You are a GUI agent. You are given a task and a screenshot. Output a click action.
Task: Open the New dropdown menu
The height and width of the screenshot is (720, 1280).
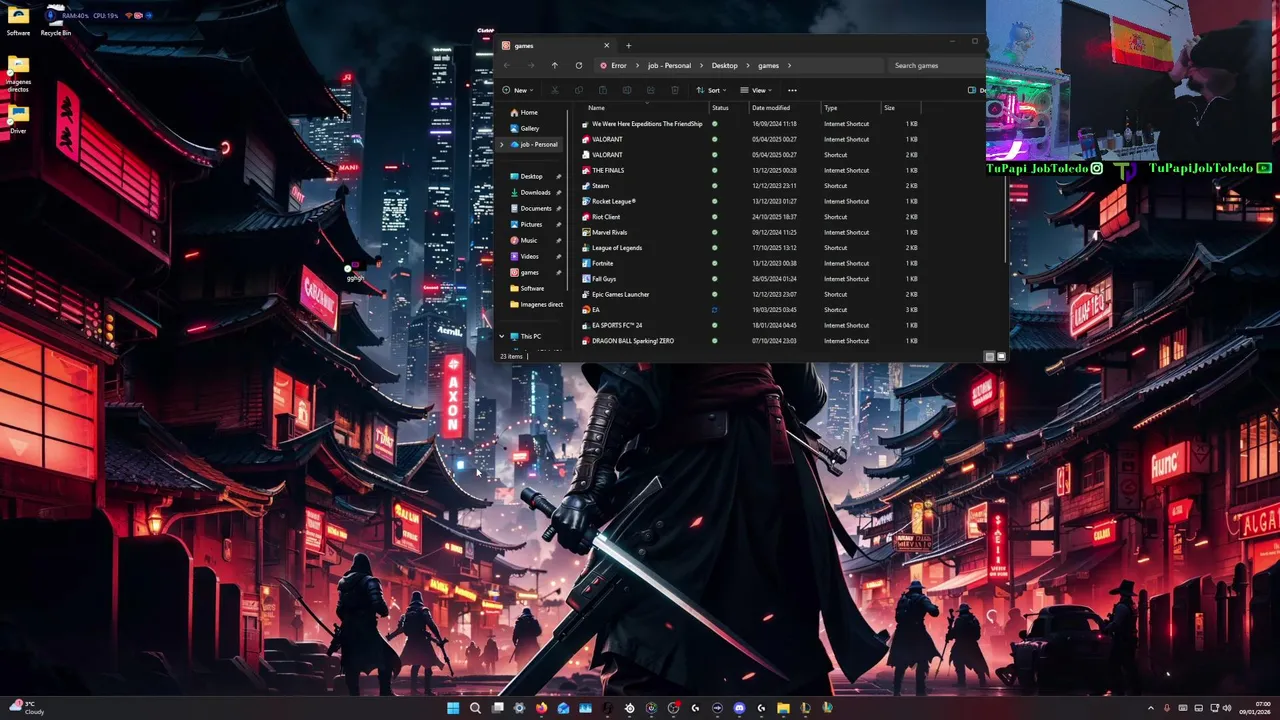pyautogui.click(x=519, y=90)
